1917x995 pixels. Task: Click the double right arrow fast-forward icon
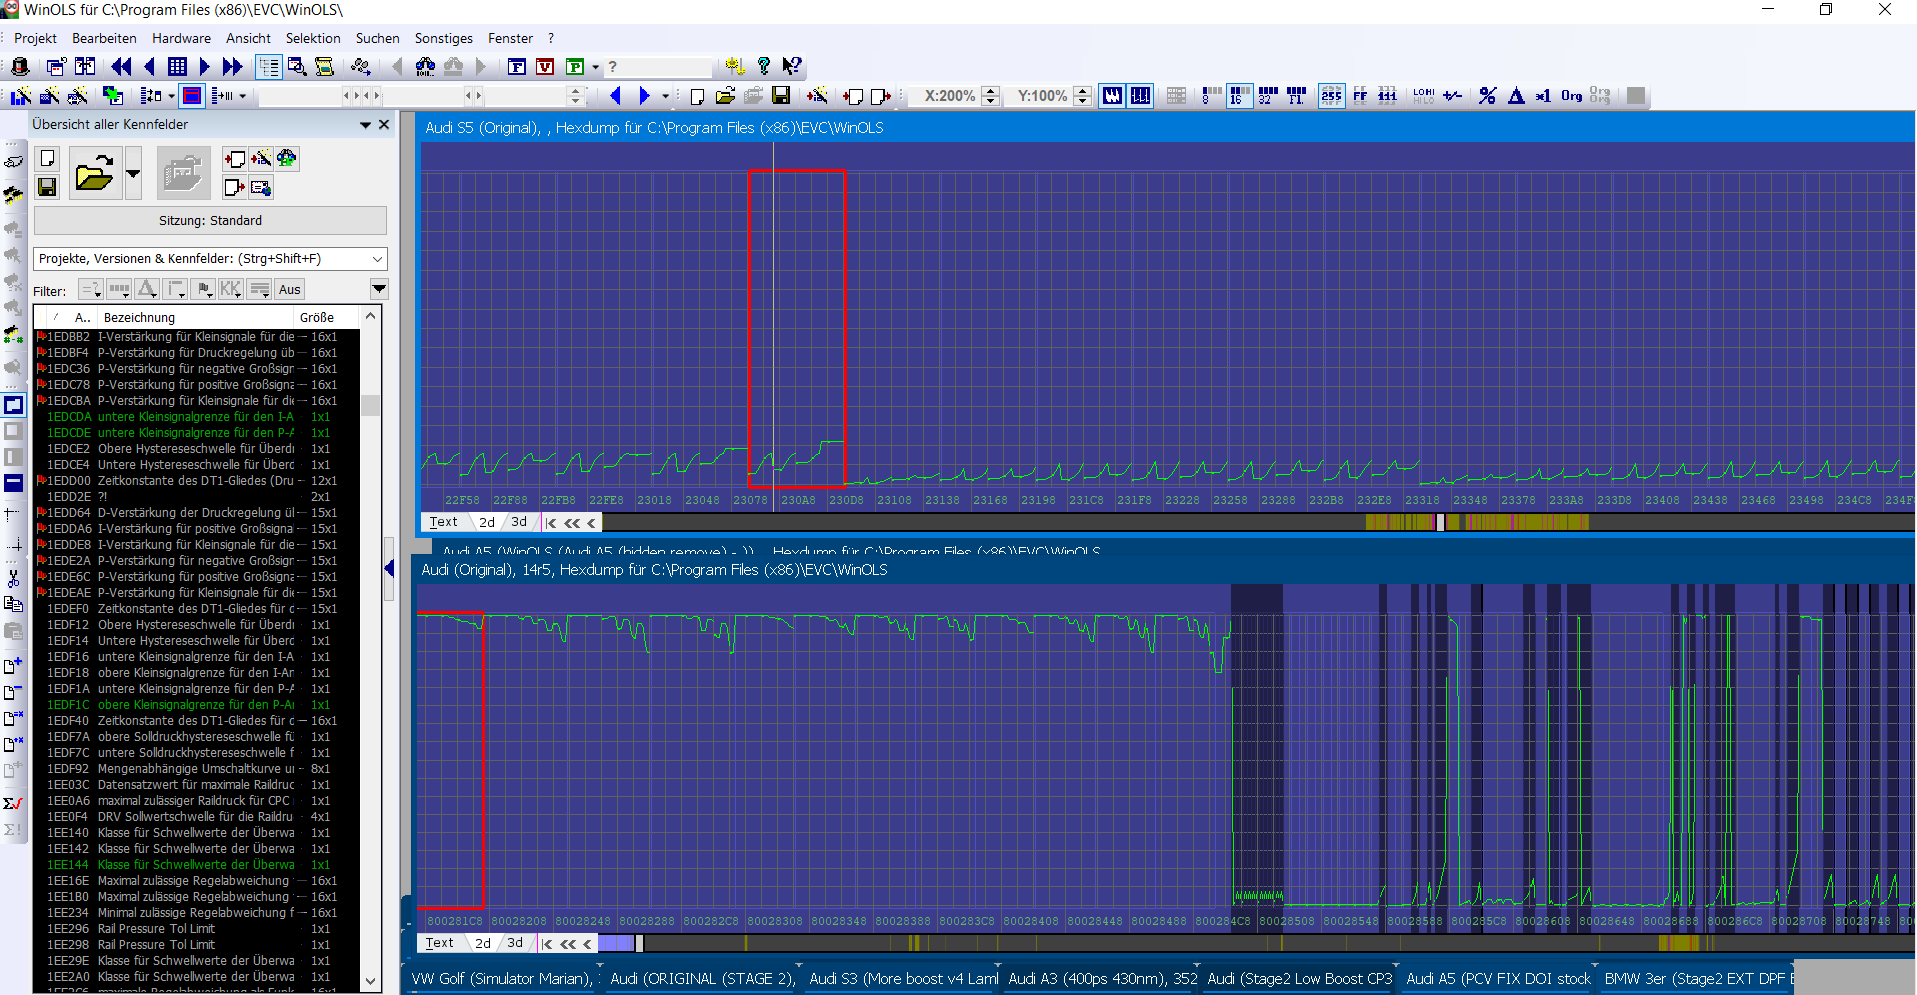232,66
